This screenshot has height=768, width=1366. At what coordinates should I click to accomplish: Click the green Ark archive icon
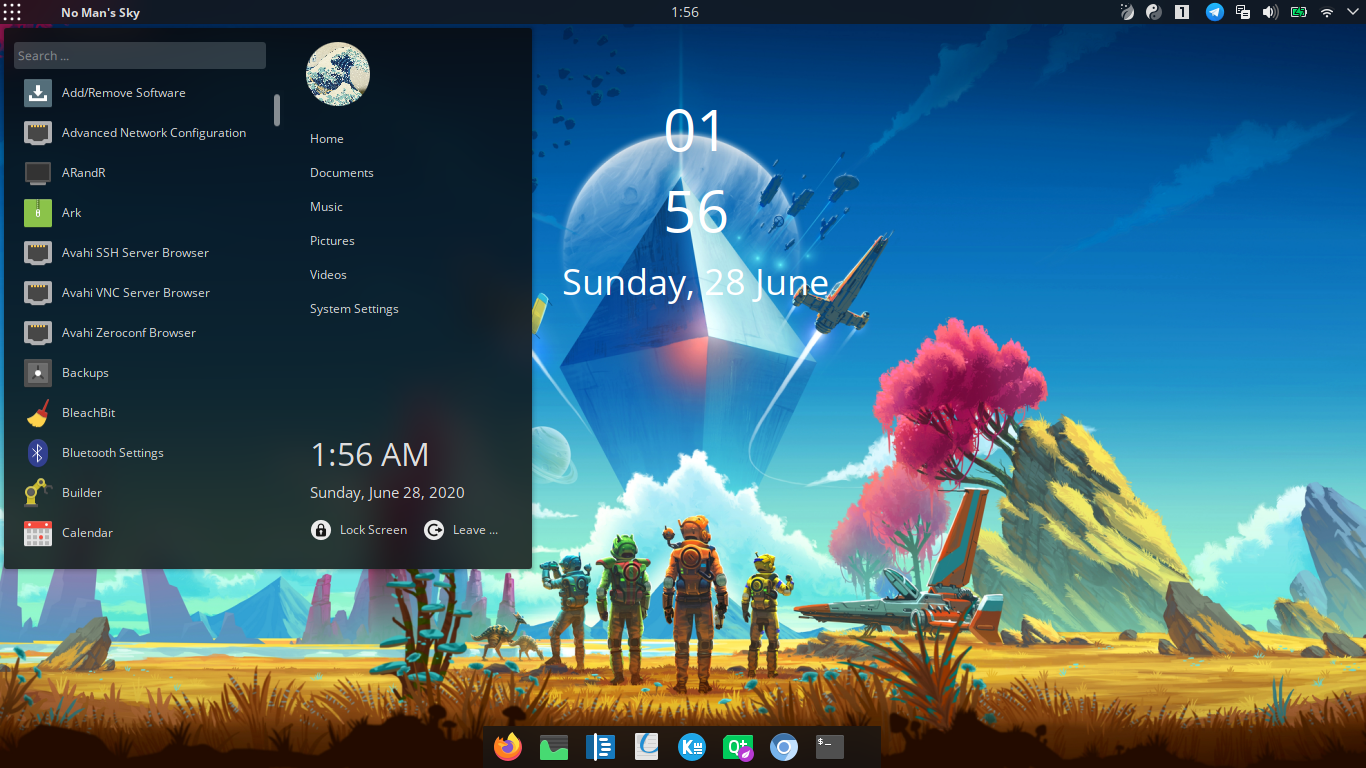(x=38, y=213)
